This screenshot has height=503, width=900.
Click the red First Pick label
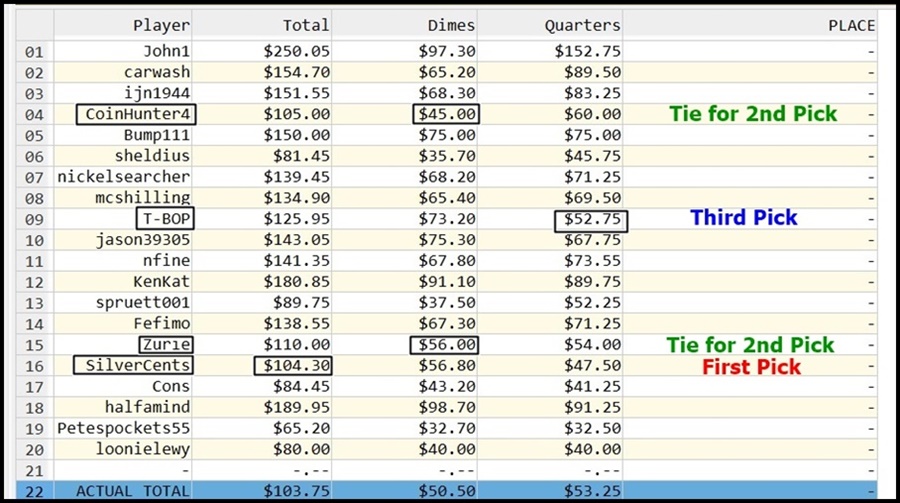pos(751,367)
